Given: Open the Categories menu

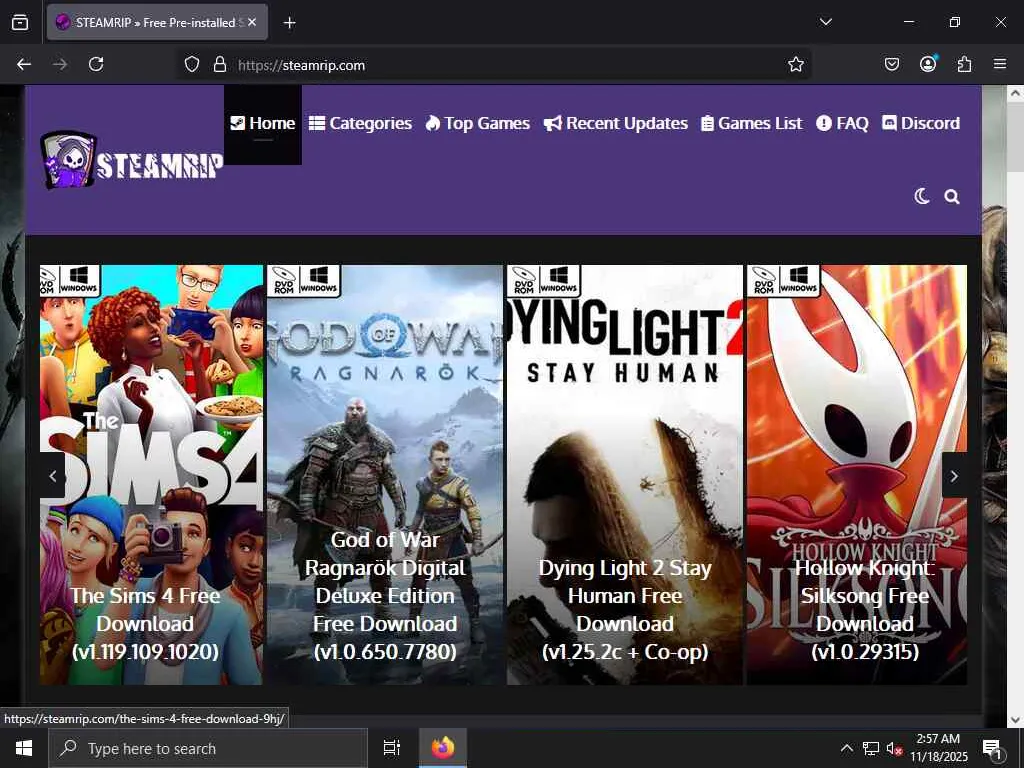Looking at the screenshot, I should [360, 123].
